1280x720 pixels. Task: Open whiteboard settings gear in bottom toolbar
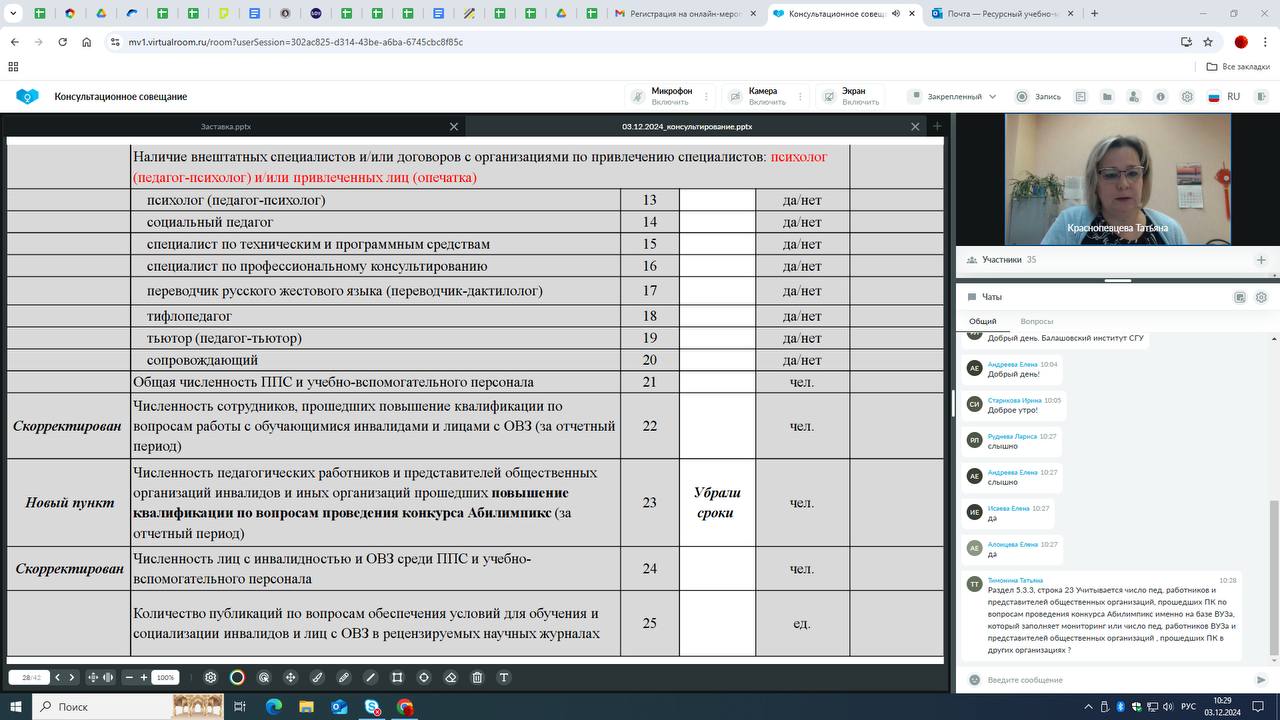pos(210,677)
